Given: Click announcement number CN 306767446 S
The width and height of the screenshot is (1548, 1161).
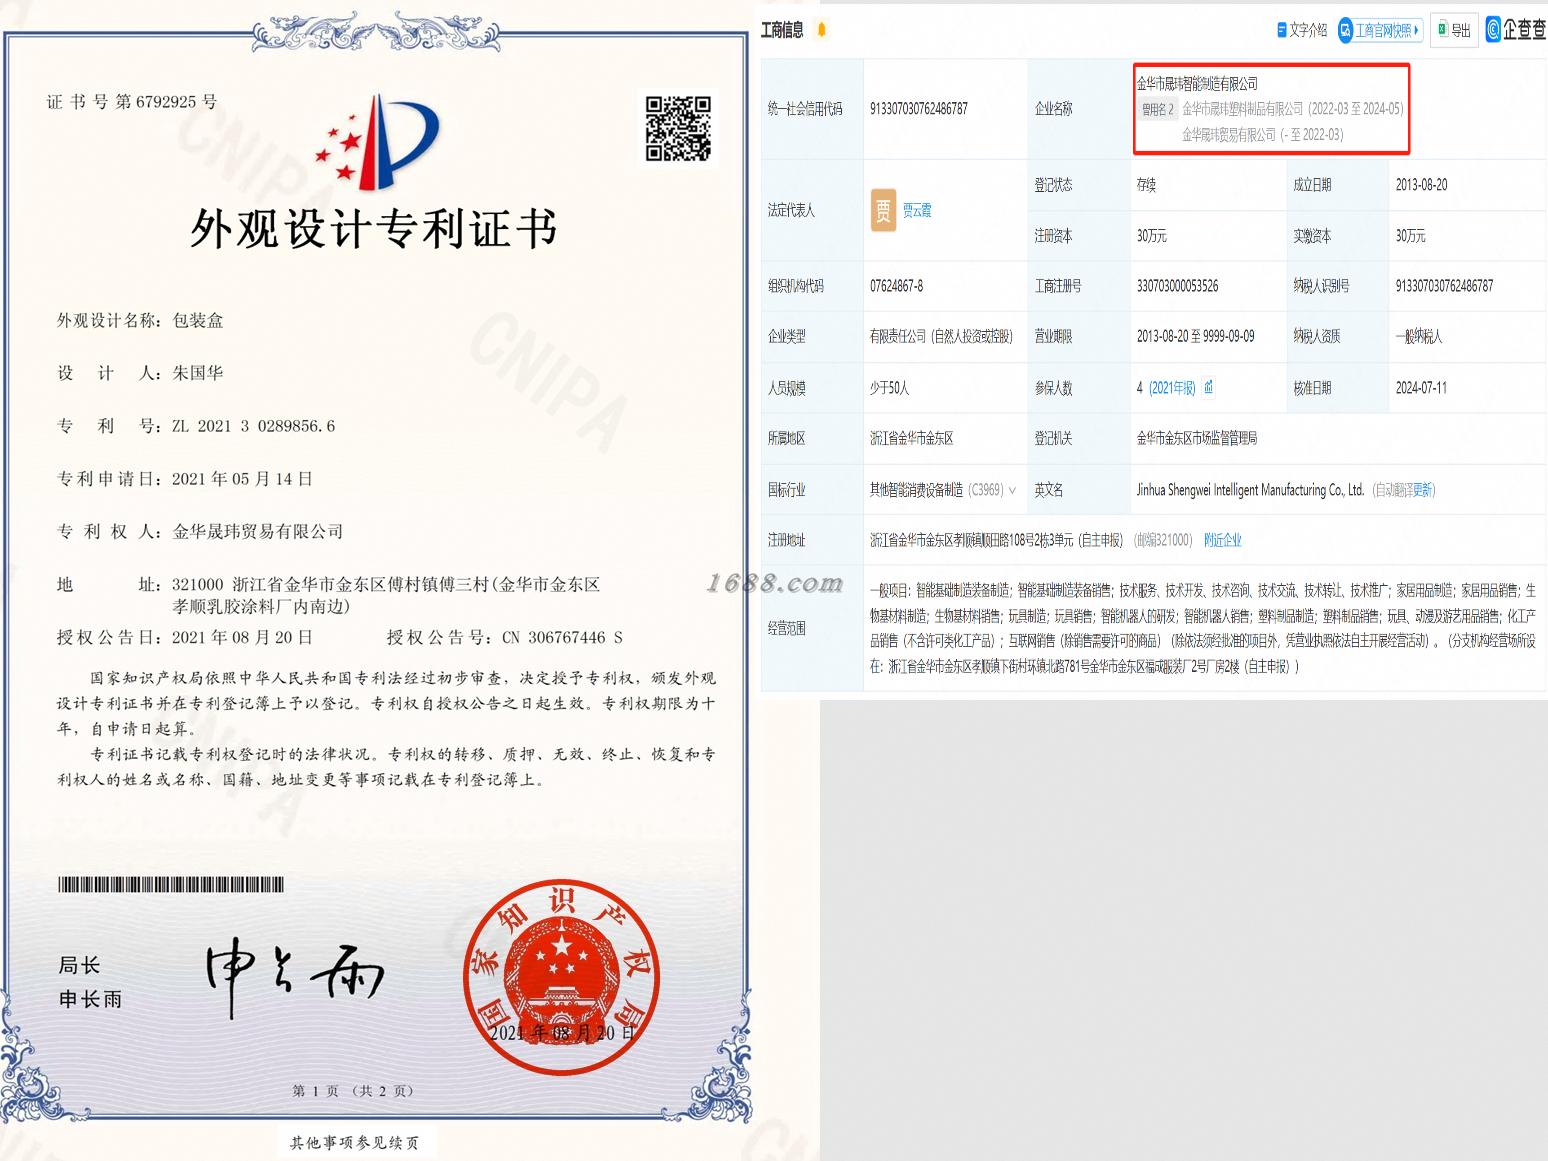Looking at the screenshot, I should coord(562,638).
